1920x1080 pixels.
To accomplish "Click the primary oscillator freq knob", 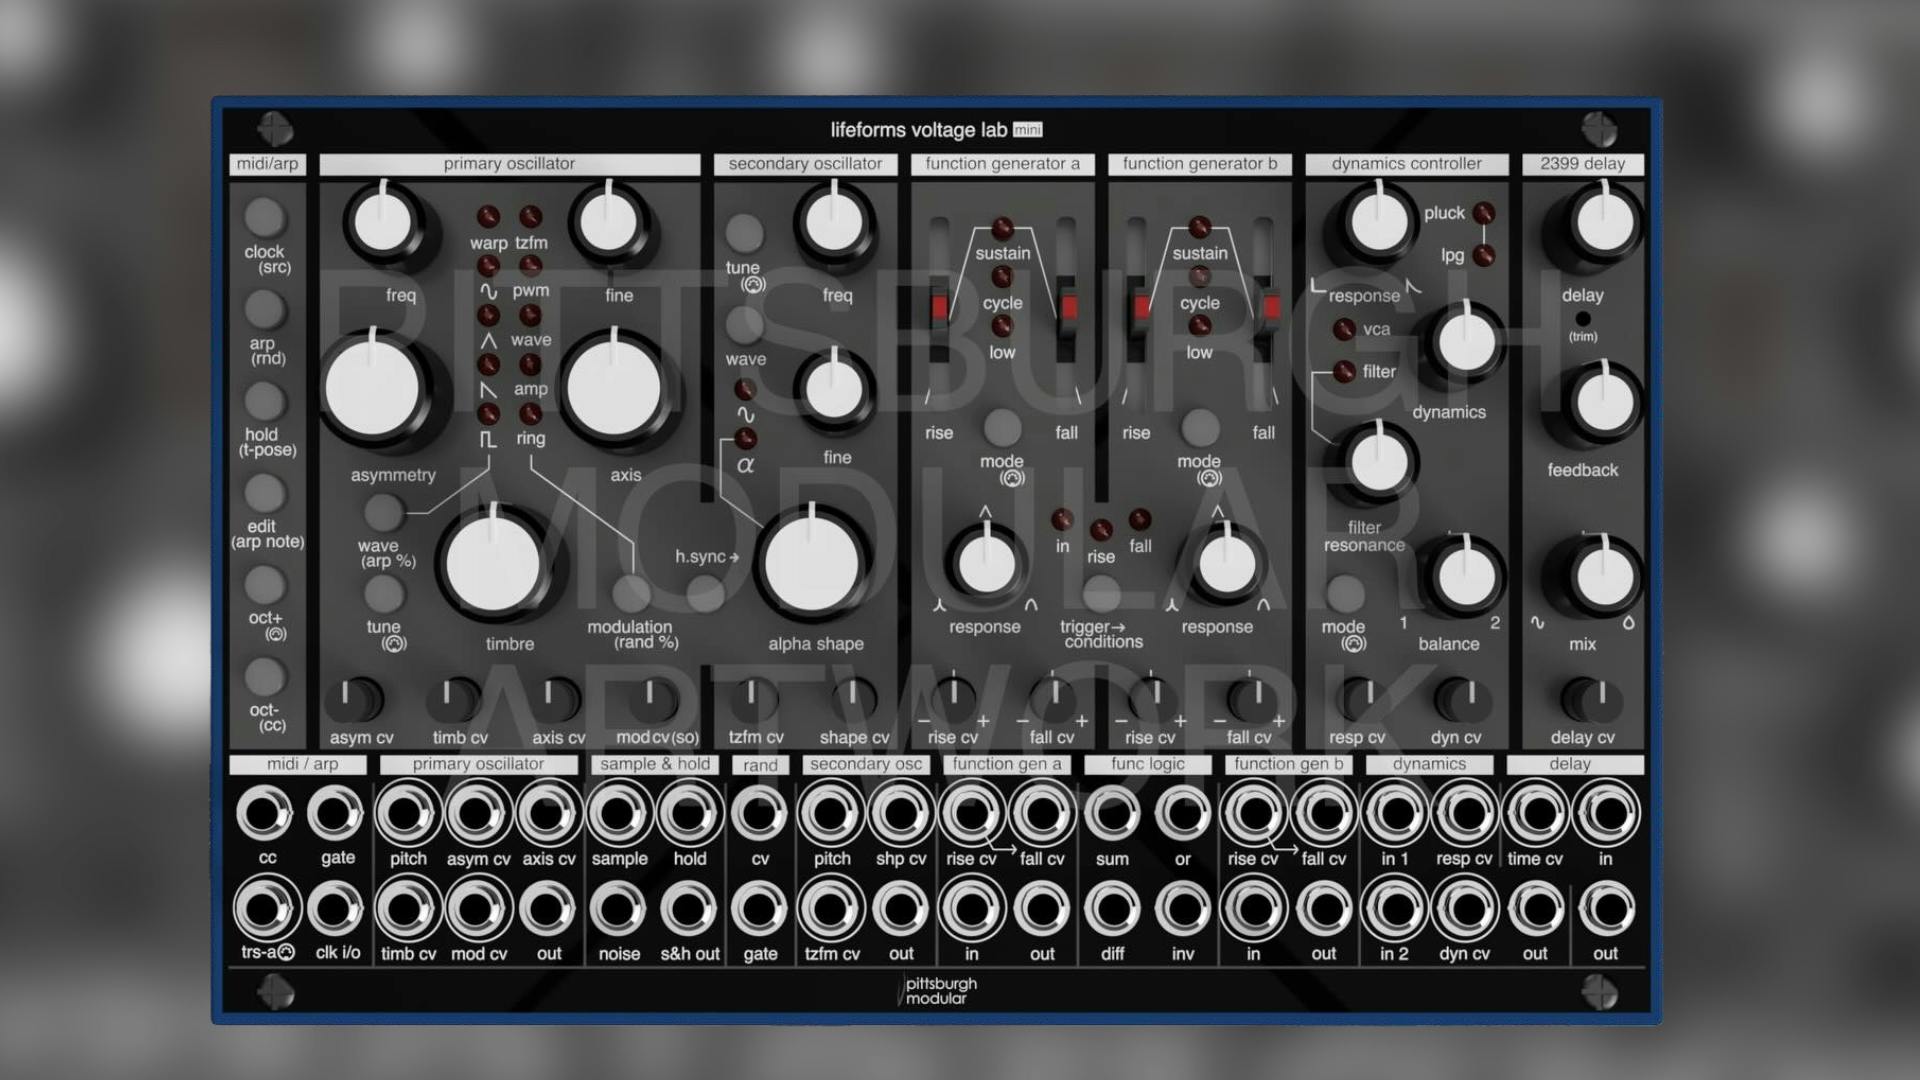I will pyautogui.click(x=383, y=222).
